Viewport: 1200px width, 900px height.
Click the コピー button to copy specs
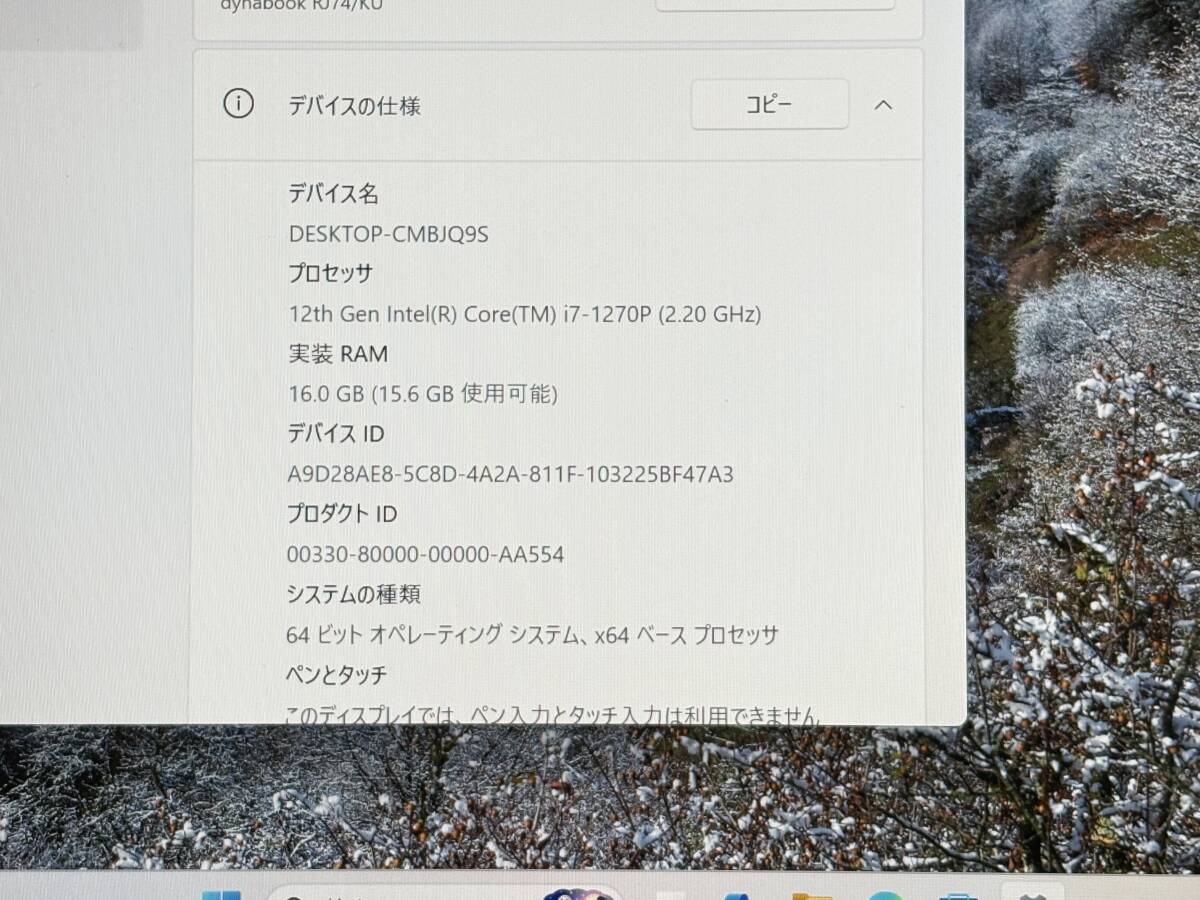tap(770, 104)
